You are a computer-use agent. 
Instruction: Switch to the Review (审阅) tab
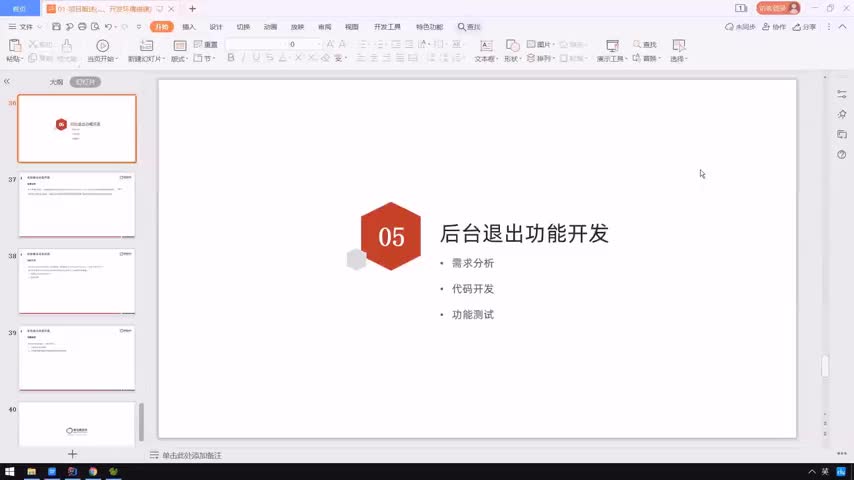point(325,27)
